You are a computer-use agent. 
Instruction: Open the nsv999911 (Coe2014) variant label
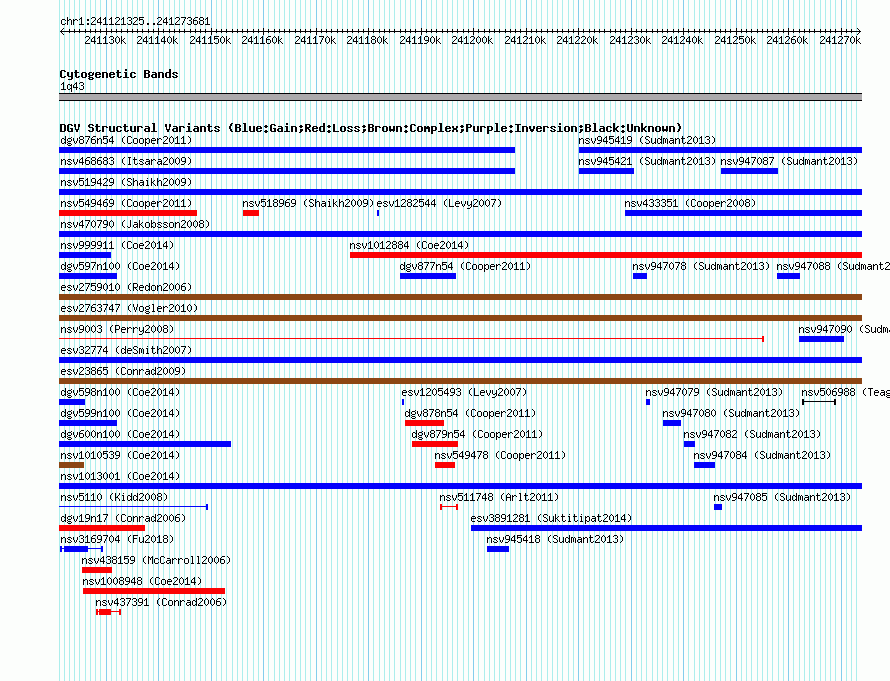[x=117, y=245]
